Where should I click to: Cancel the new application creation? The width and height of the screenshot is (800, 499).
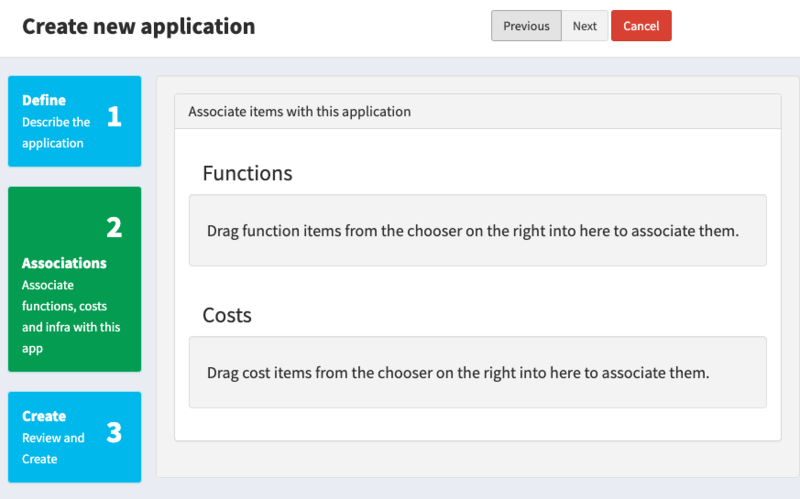click(641, 26)
